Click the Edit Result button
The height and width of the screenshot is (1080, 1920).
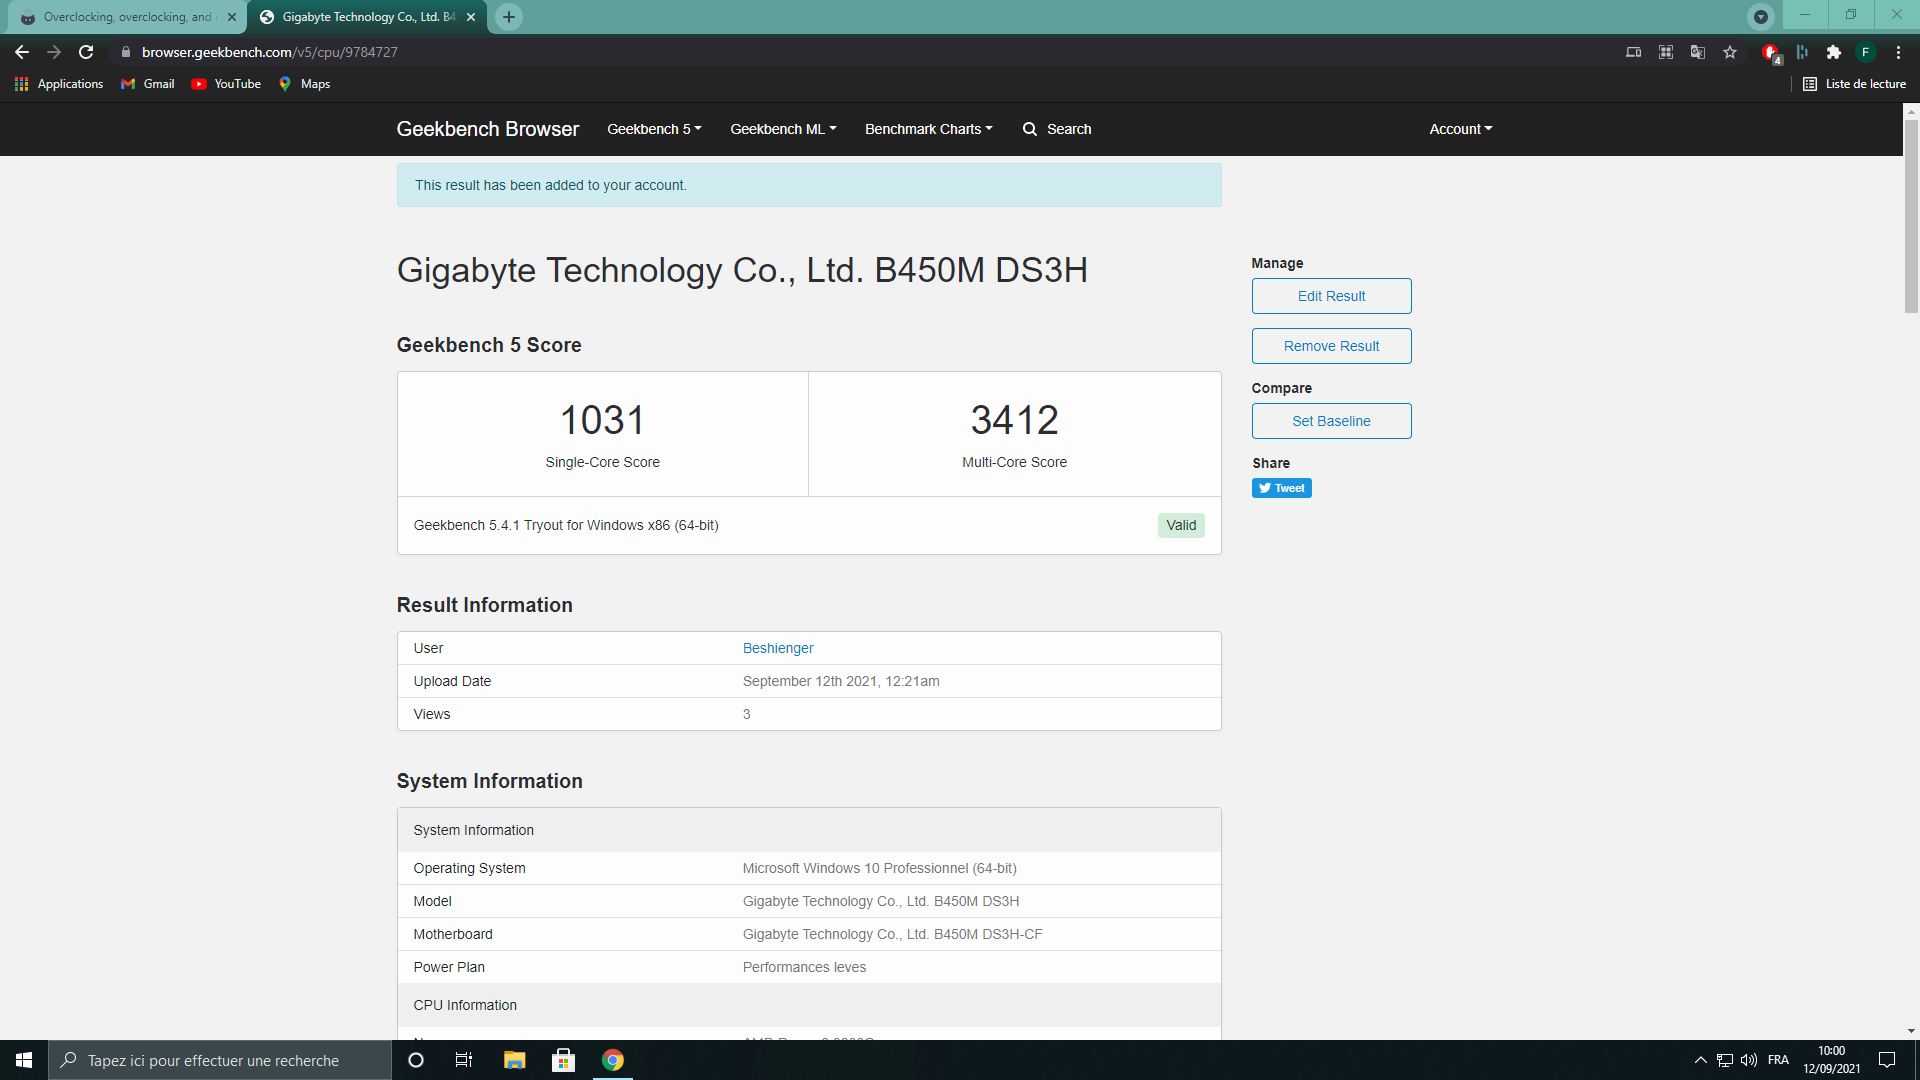pyautogui.click(x=1331, y=296)
